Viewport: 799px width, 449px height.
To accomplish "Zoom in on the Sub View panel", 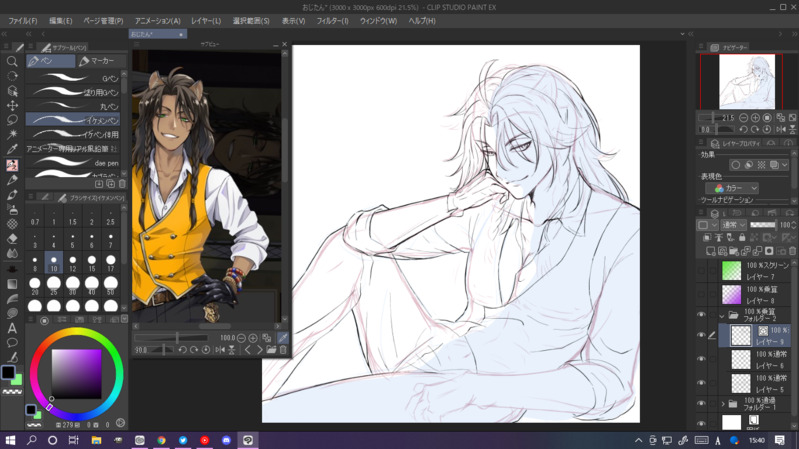I will (253, 338).
